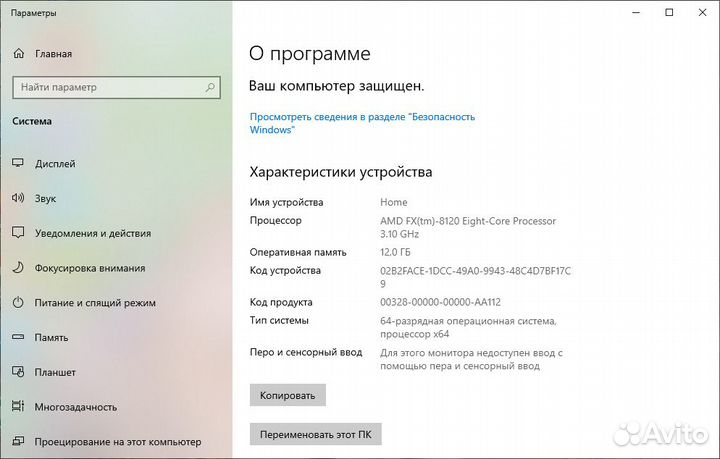
Task: Close the Параметры window
Action: click(x=703, y=13)
